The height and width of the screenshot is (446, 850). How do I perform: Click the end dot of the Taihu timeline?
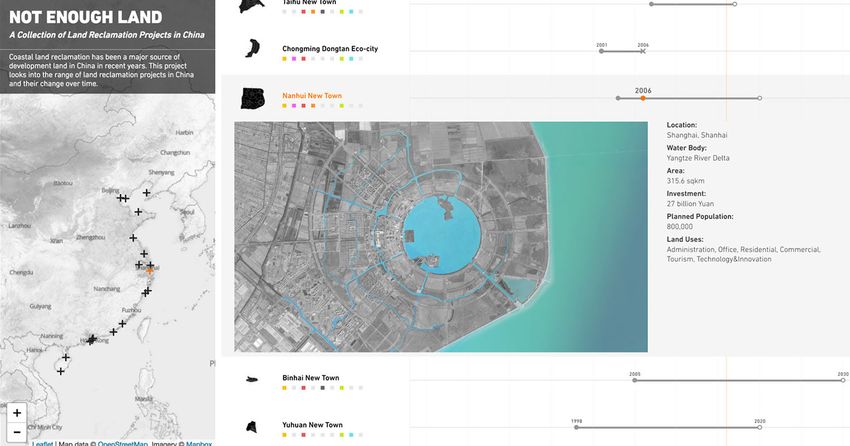[x=735, y=4]
